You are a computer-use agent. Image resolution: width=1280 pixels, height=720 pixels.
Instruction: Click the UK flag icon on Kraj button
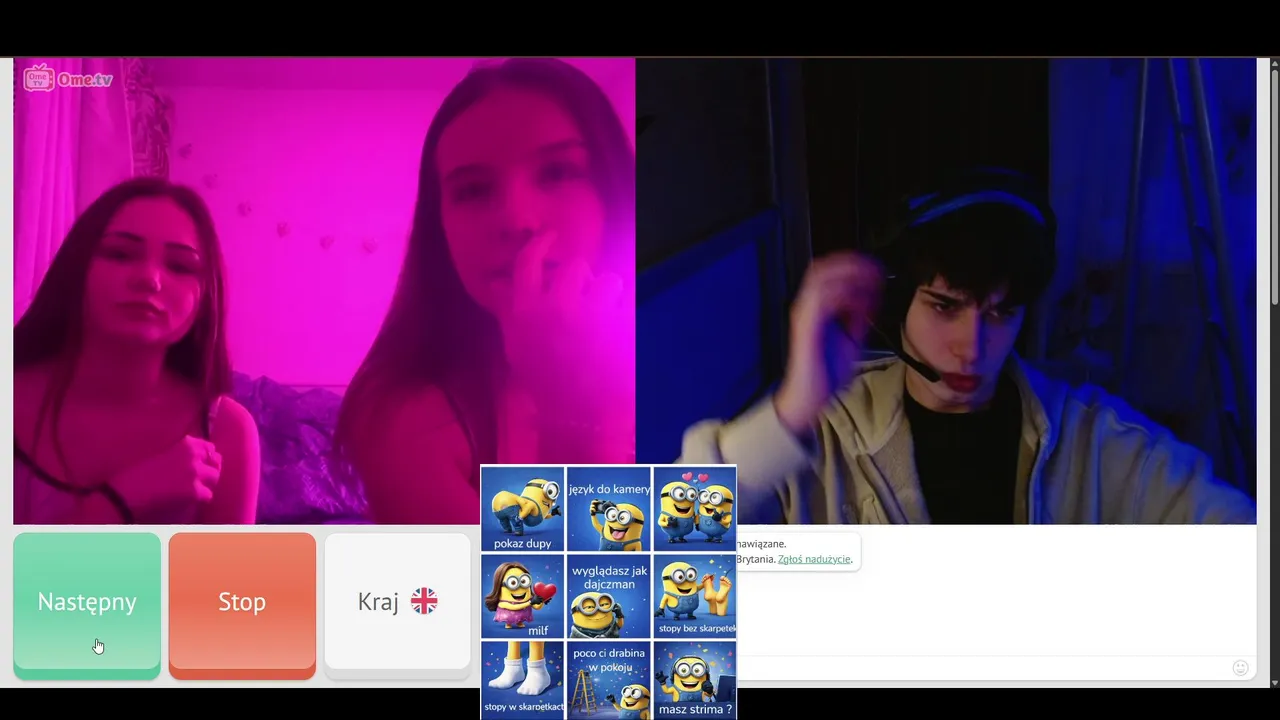tap(424, 601)
